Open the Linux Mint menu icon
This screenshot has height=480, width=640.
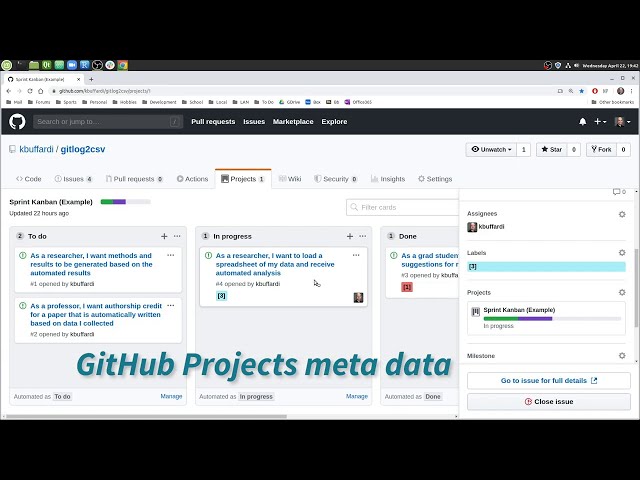coord(7,65)
